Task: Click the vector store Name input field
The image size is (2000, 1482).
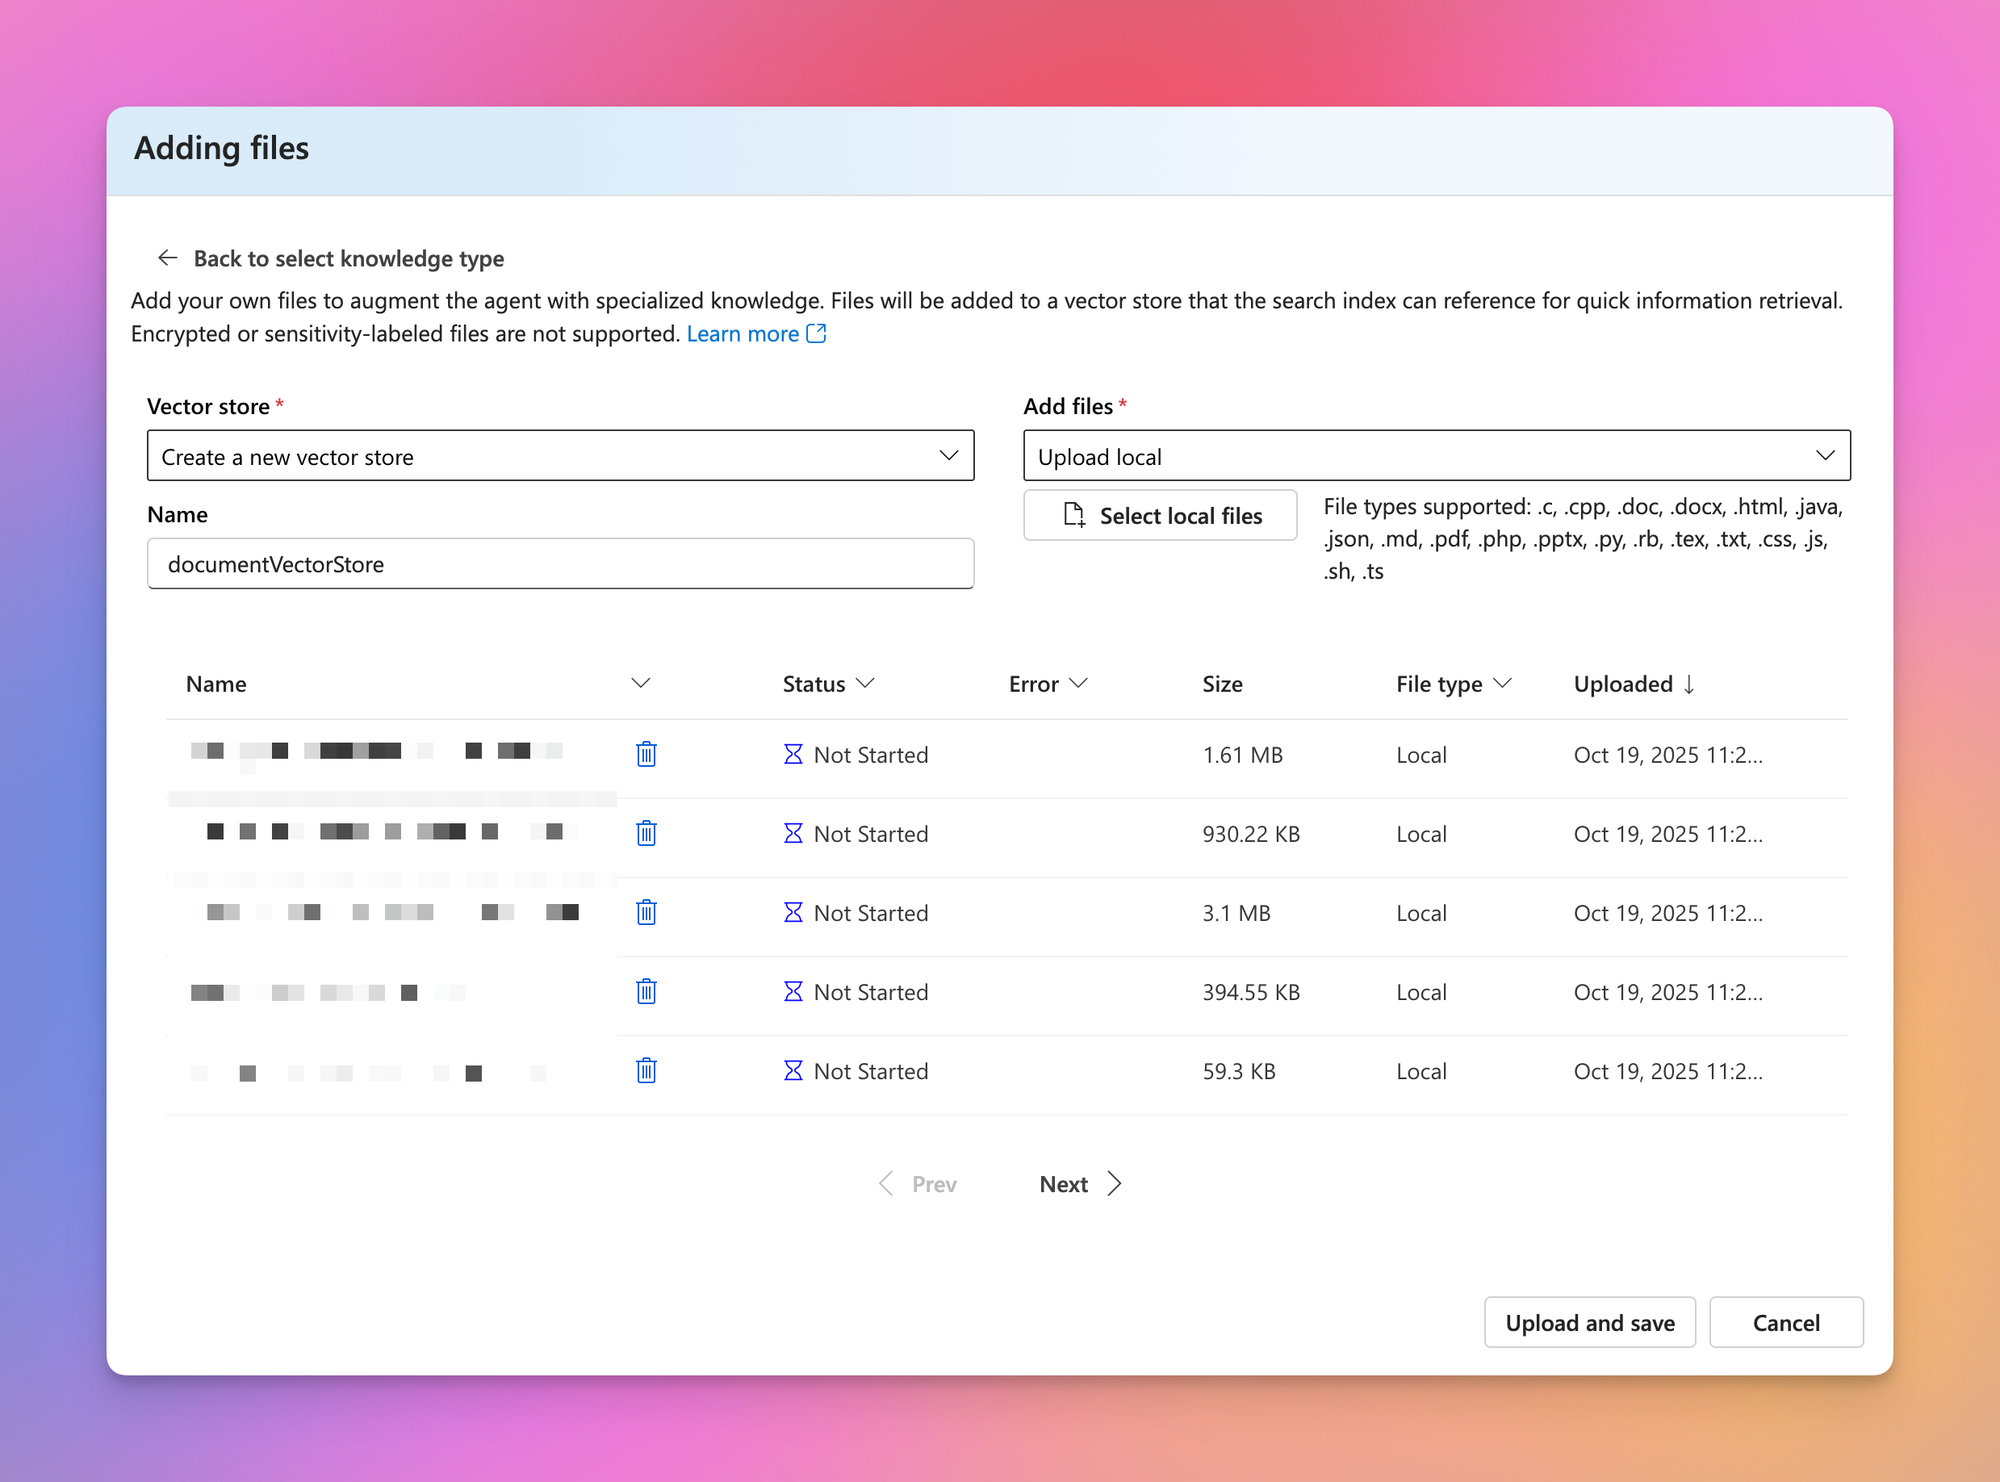Action: (560, 564)
